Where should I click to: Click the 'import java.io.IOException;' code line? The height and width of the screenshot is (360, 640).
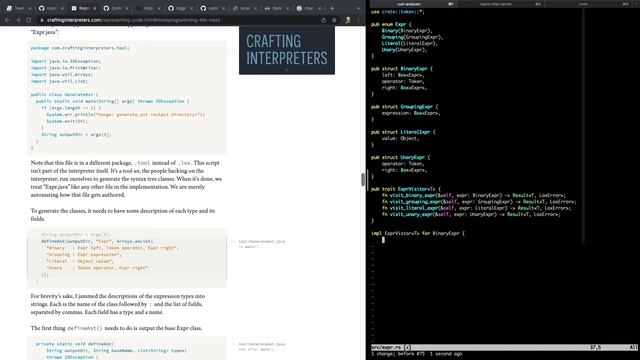pyautogui.click(x=66, y=61)
